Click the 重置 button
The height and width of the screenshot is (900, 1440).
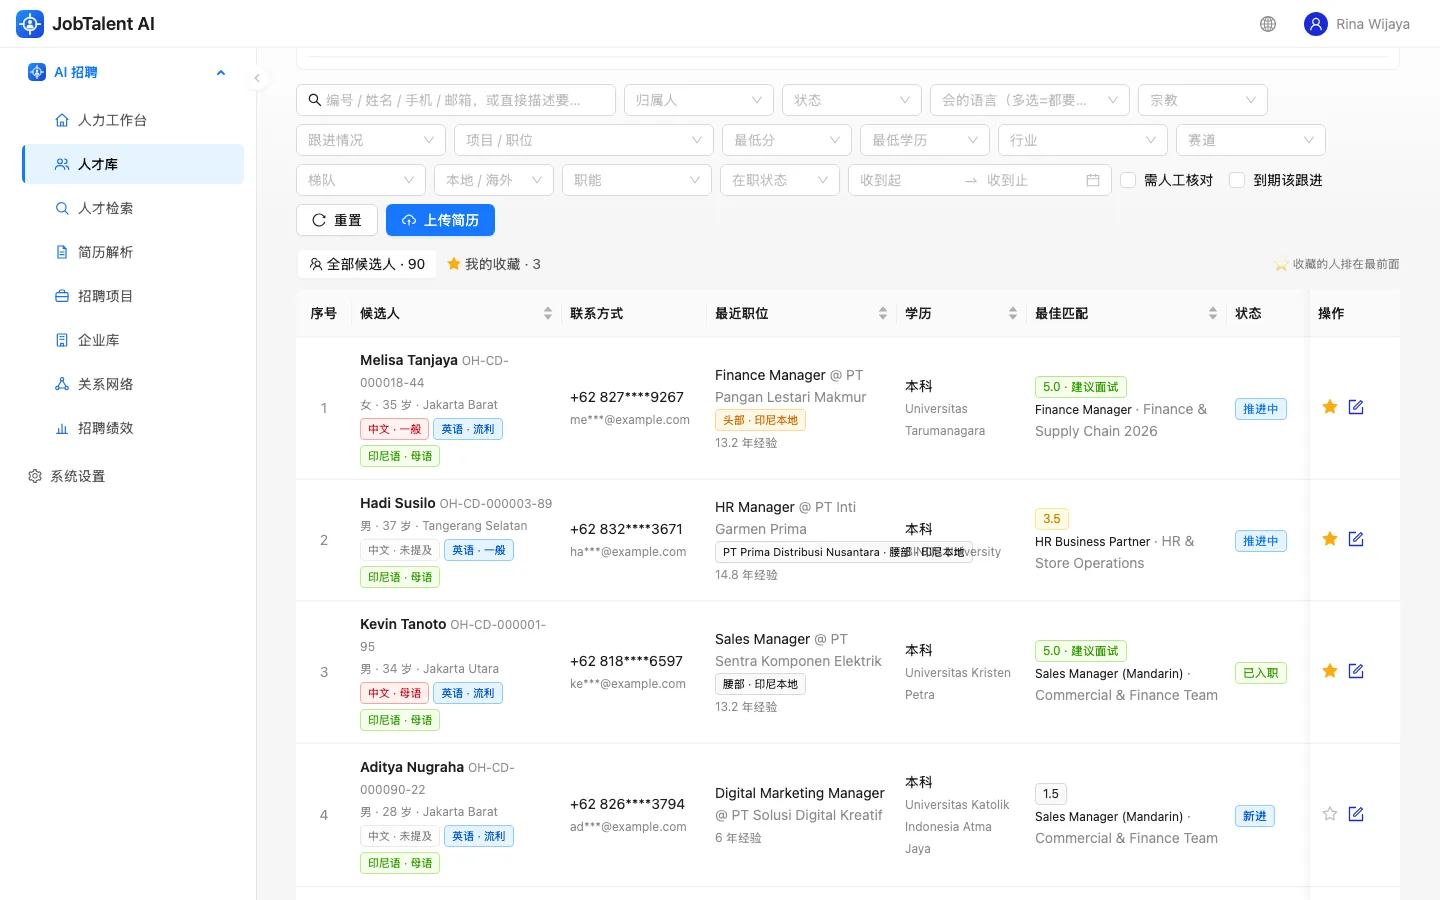(337, 220)
